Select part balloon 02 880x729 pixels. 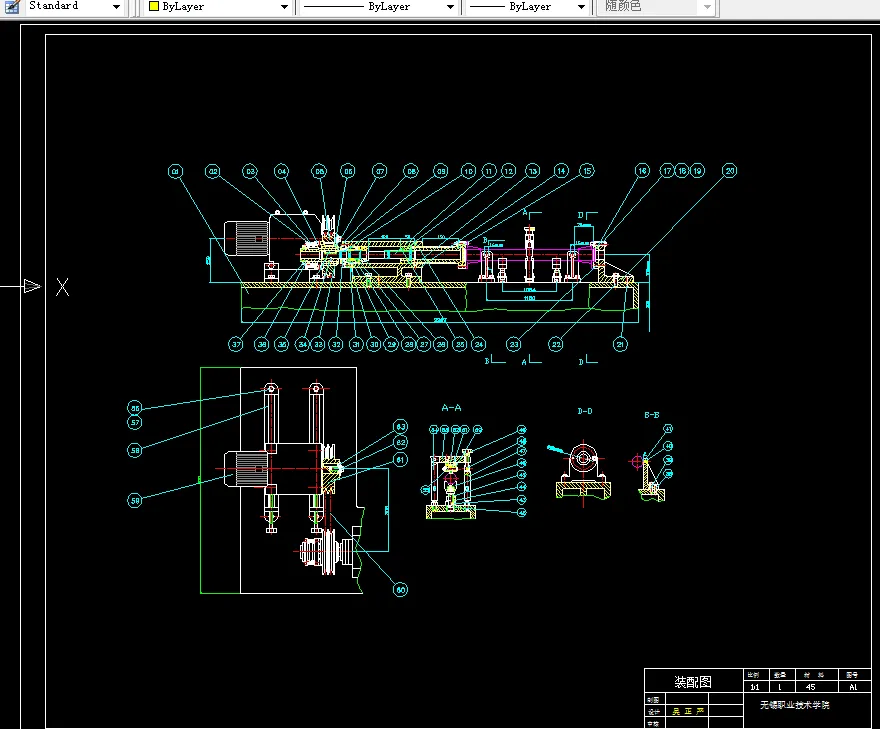point(213,171)
